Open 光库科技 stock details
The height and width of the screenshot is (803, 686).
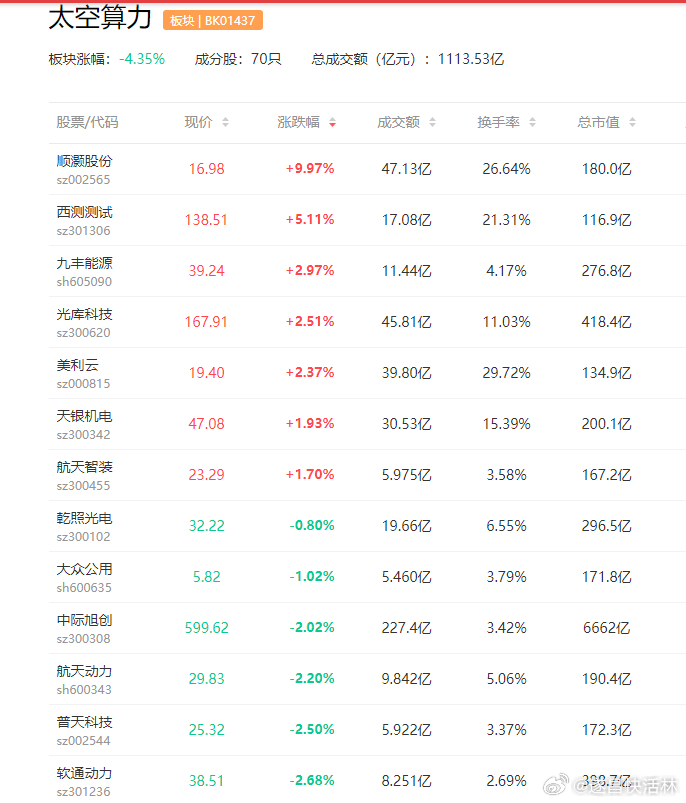coord(84,314)
